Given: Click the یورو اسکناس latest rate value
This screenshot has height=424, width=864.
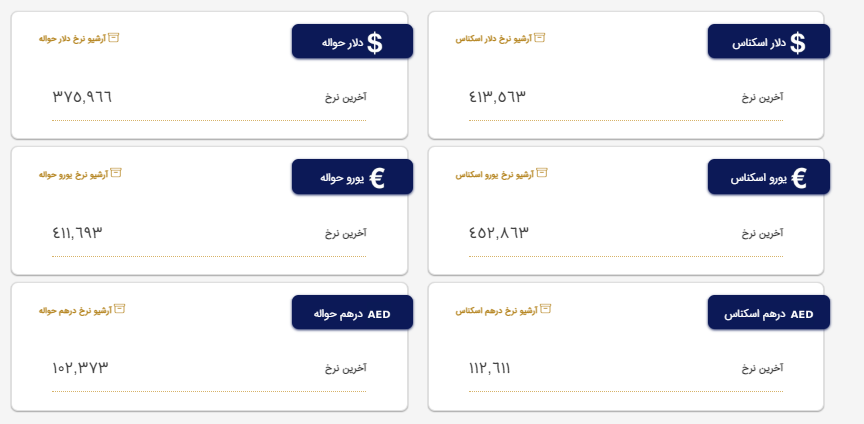Looking at the screenshot, I should pos(498,233).
